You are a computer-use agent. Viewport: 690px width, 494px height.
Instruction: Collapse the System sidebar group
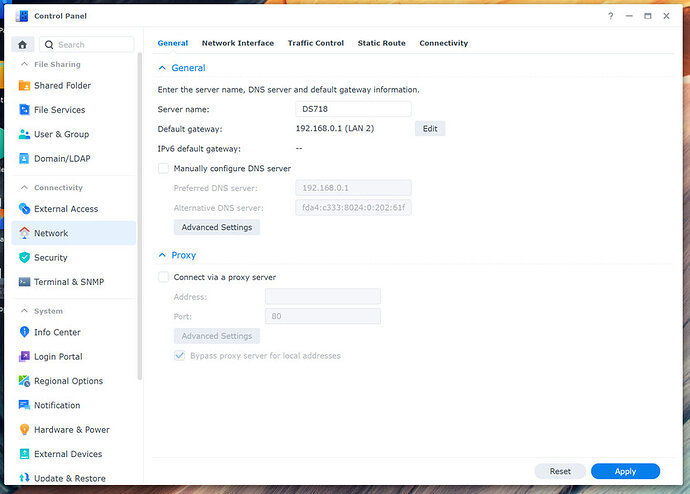(x=24, y=311)
